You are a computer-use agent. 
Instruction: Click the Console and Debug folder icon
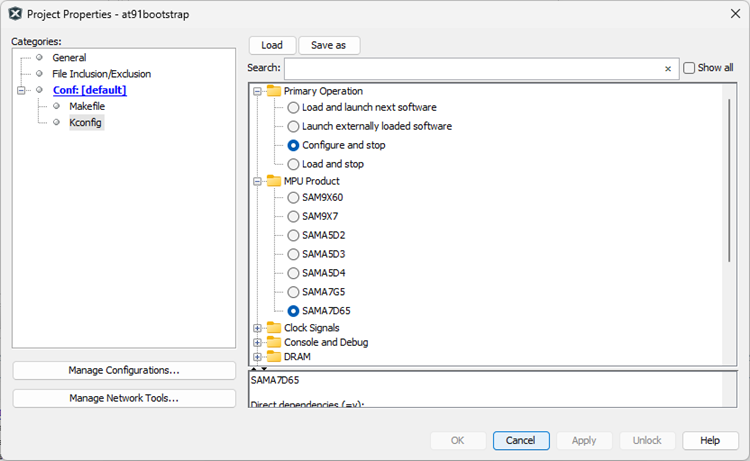(274, 343)
